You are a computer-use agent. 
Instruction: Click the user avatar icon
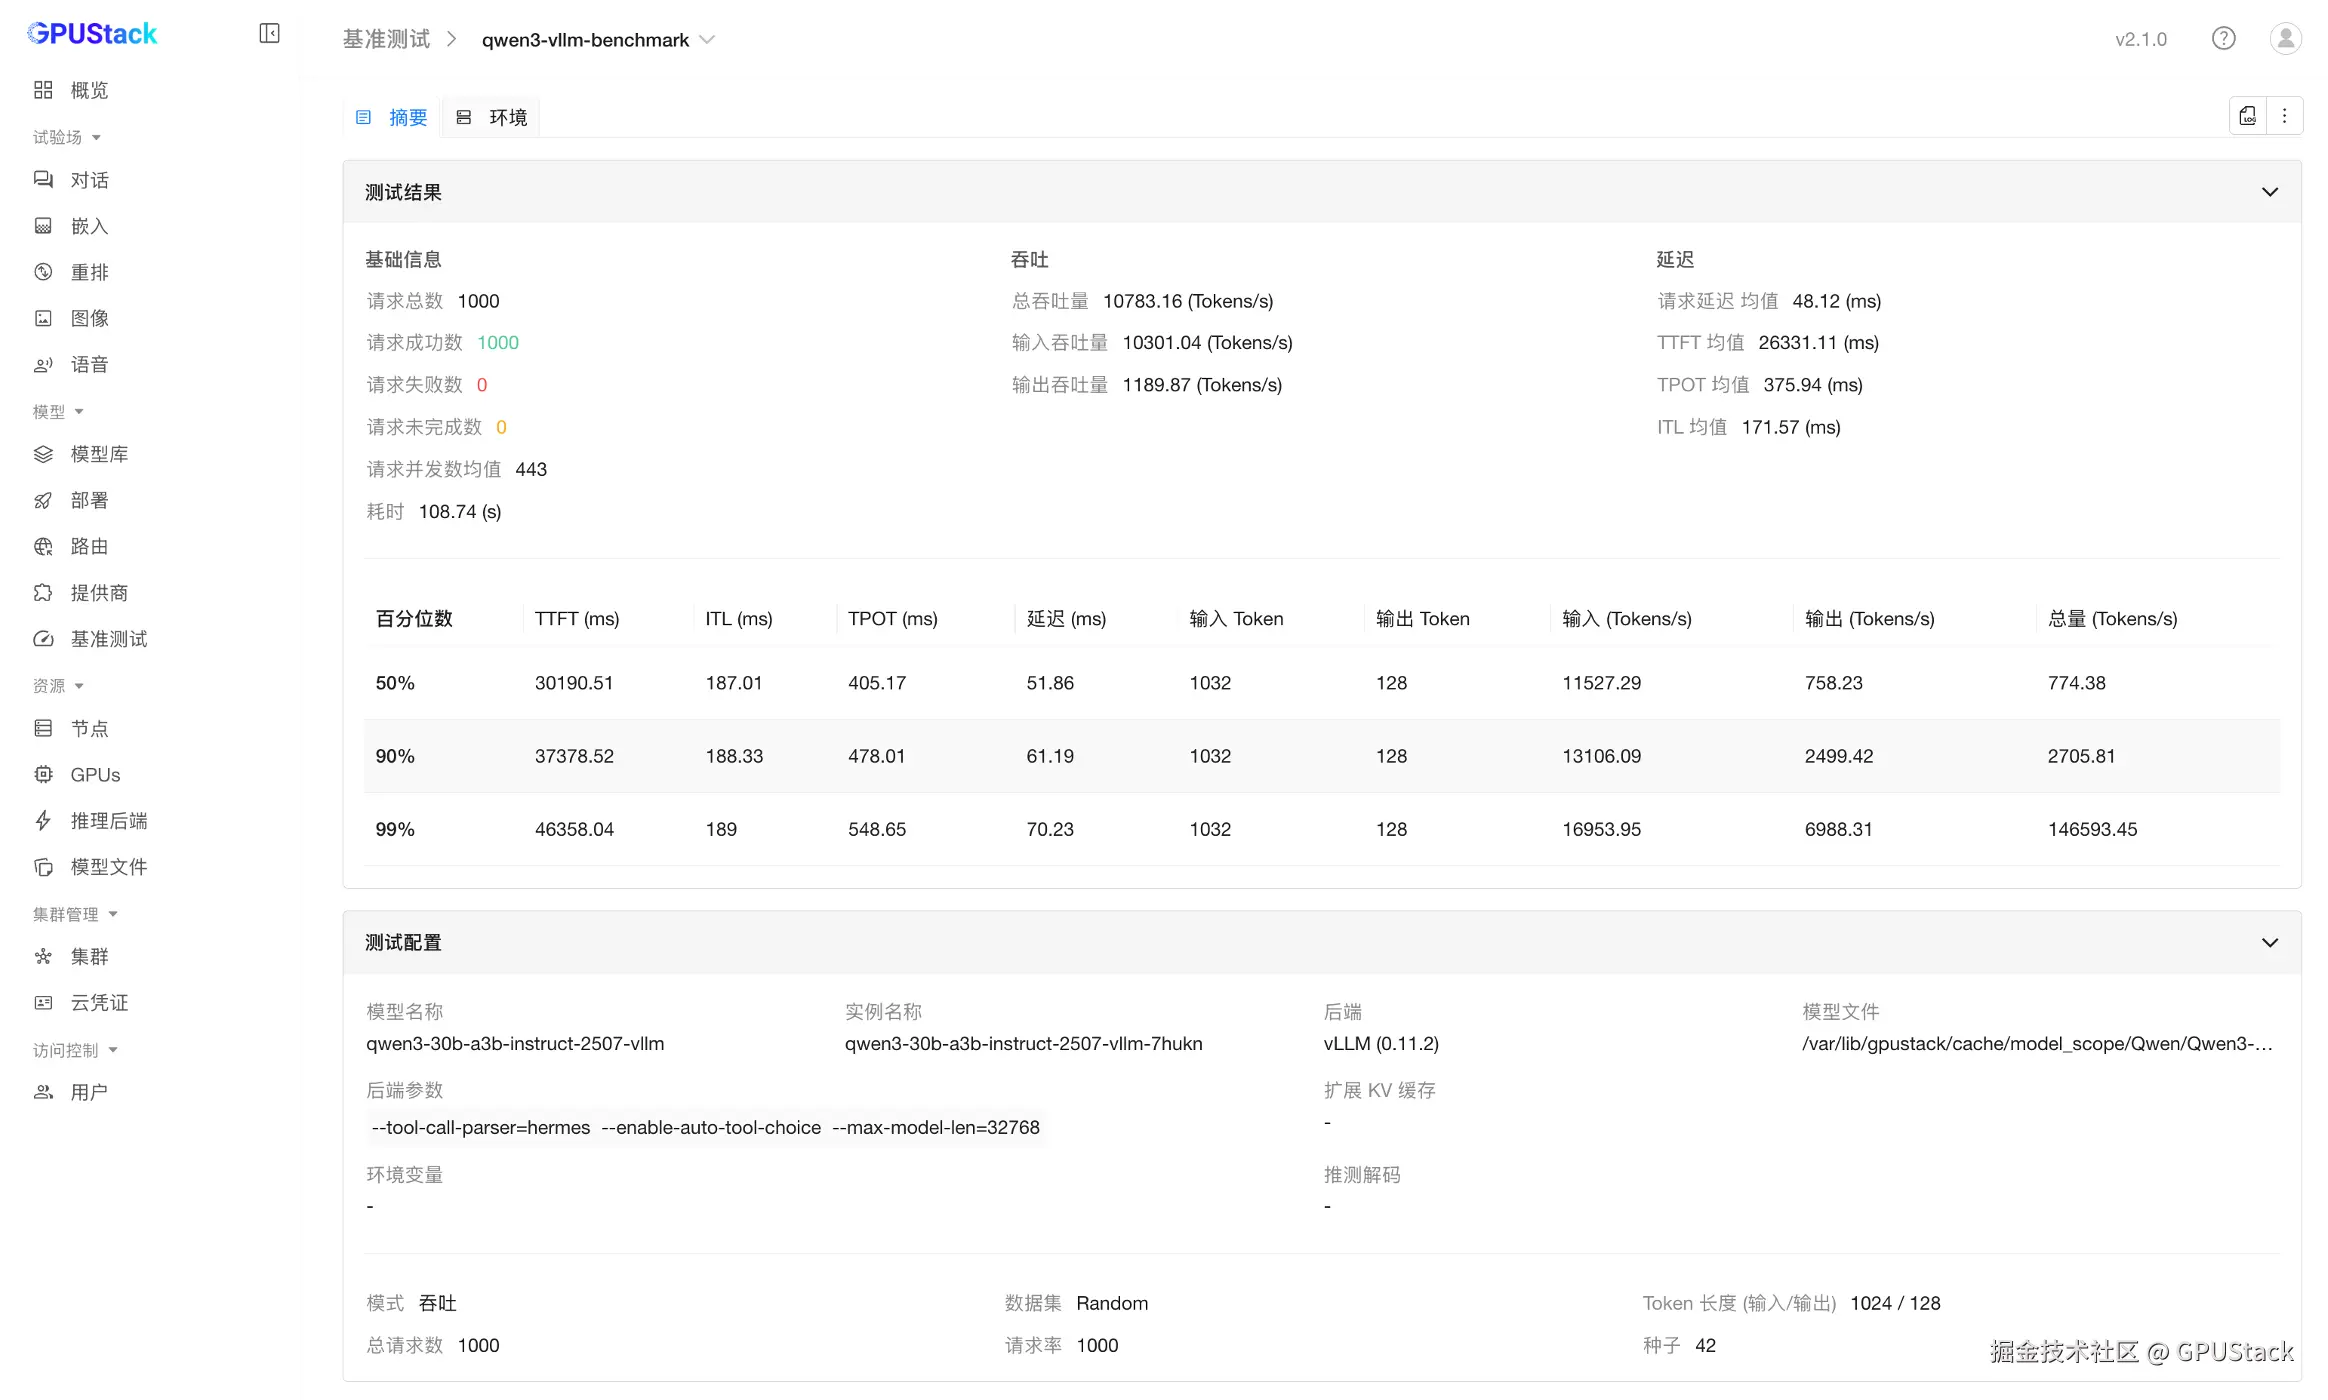(2285, 38)
